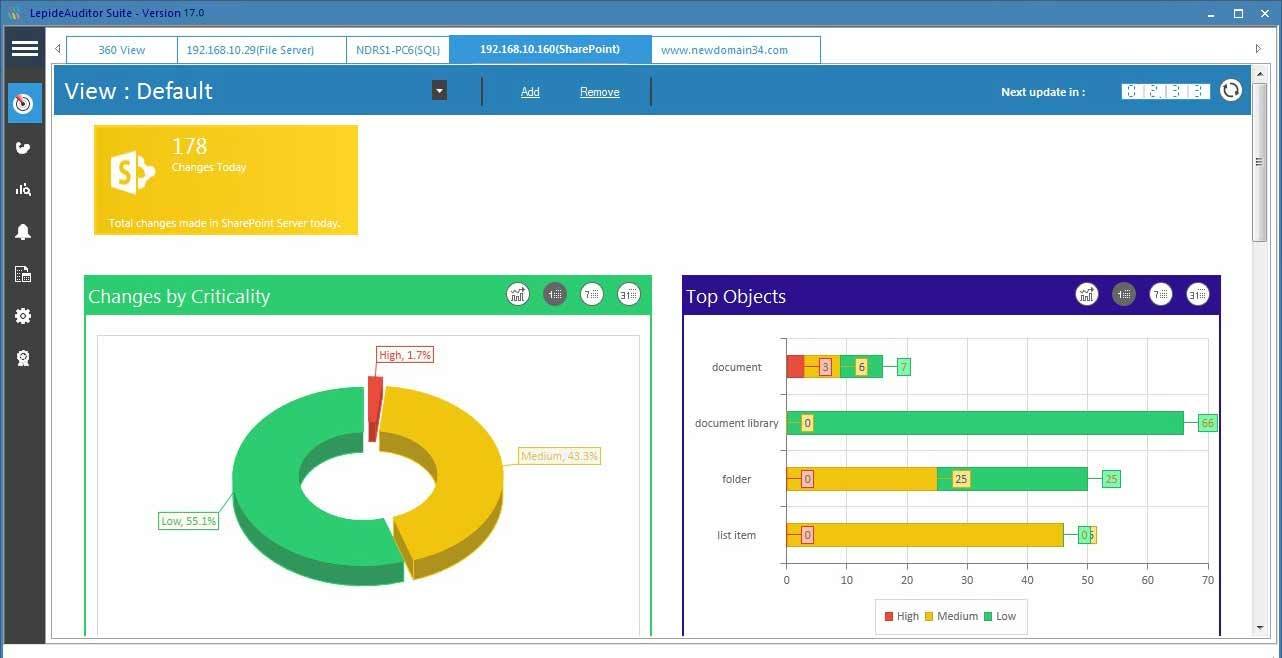Viewport: 1282px width, 658px height.
Task: Select the reports building icon in sidebar
Action: 24,273
